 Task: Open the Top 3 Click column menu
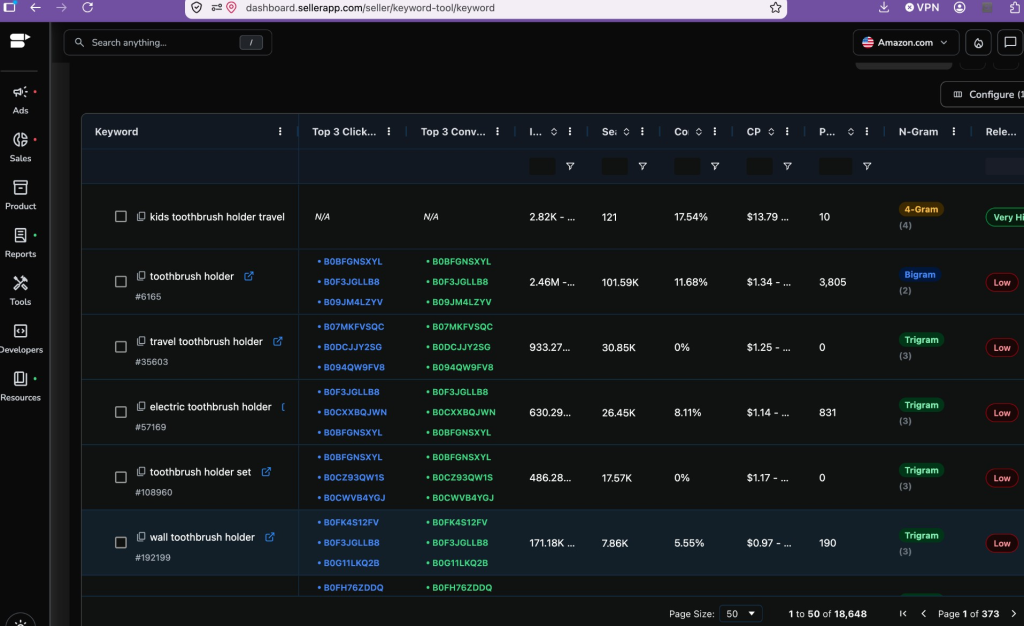pyautogui.click(x=389, y=132)
